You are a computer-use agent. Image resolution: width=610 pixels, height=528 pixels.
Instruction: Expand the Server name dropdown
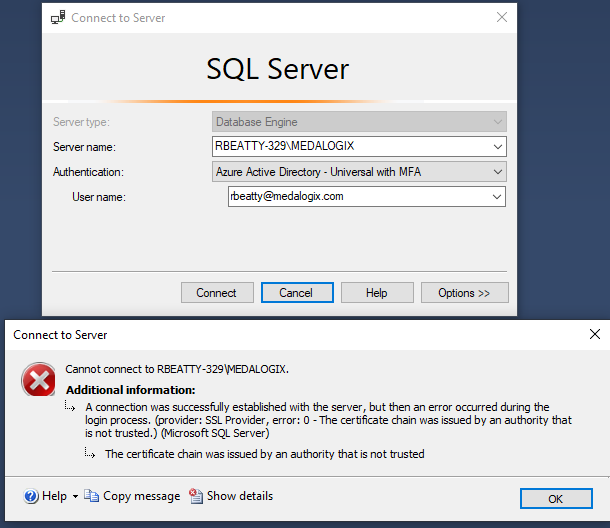tap(498, 147)
